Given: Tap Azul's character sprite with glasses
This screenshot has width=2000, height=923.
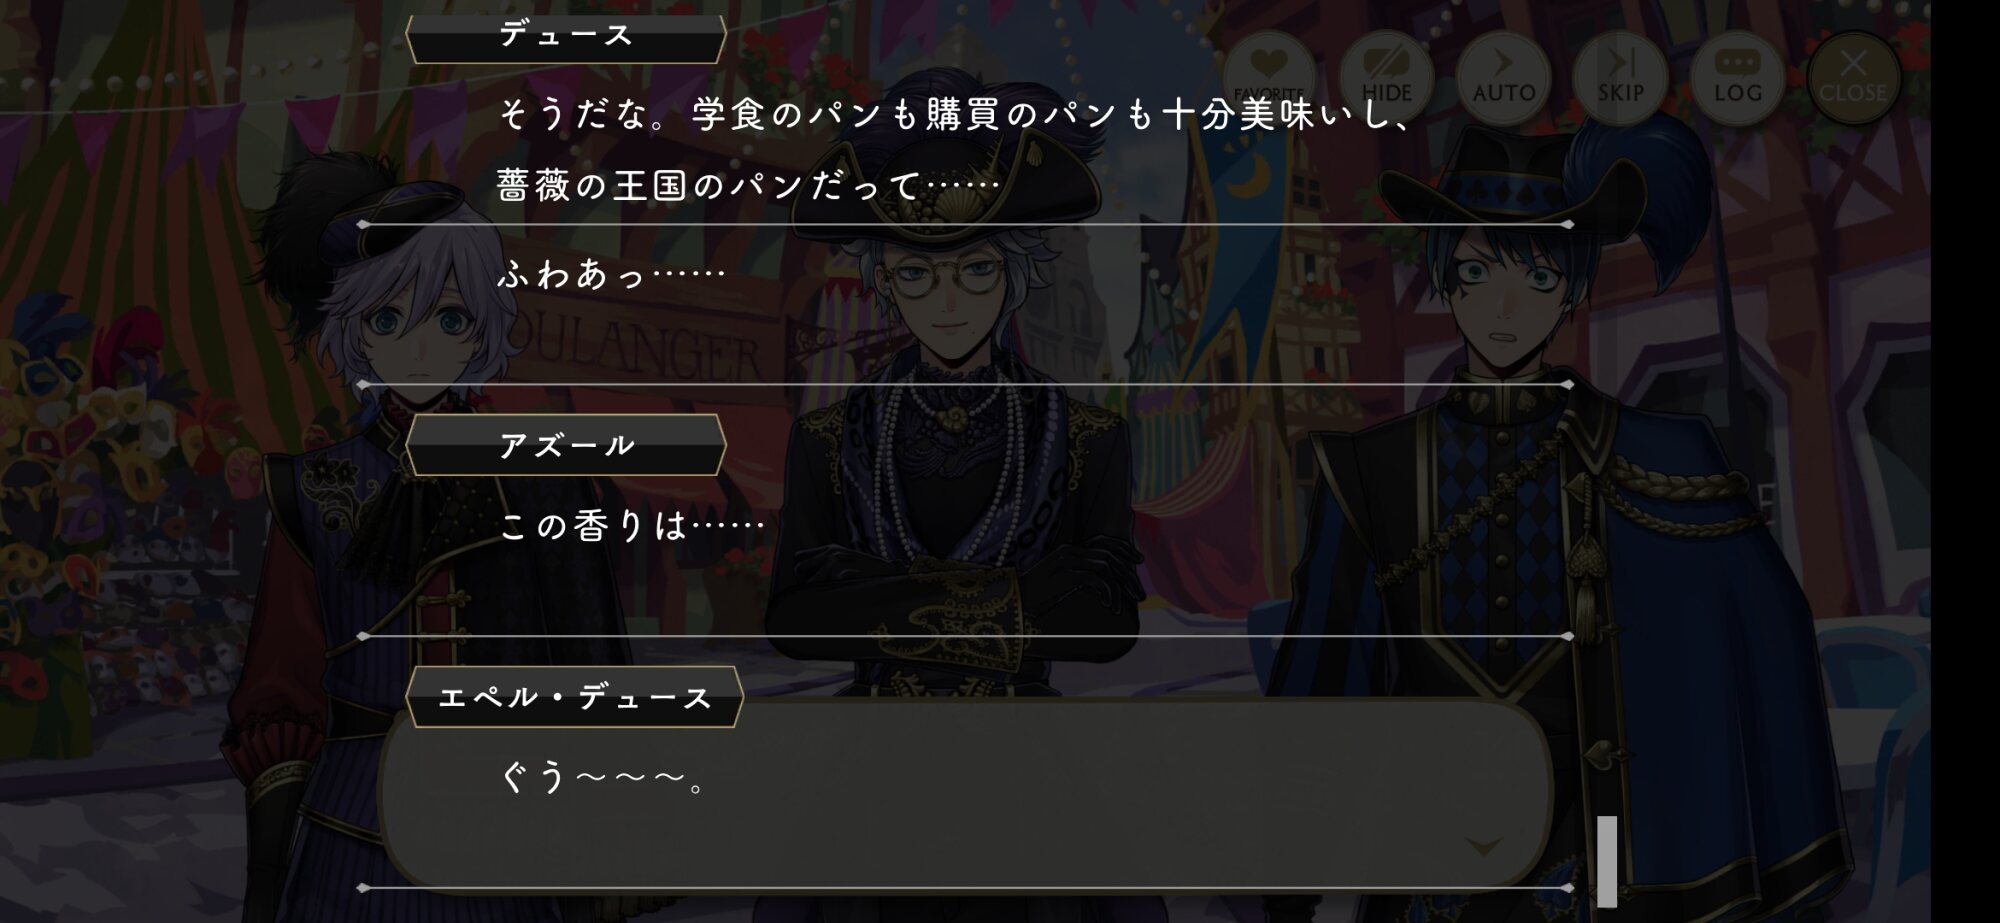Looking at the screenshot, I should (957, 480).
